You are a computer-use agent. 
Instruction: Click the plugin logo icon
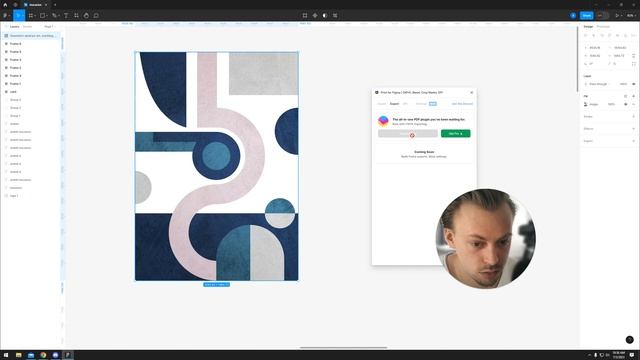click(x=383, y=121)
